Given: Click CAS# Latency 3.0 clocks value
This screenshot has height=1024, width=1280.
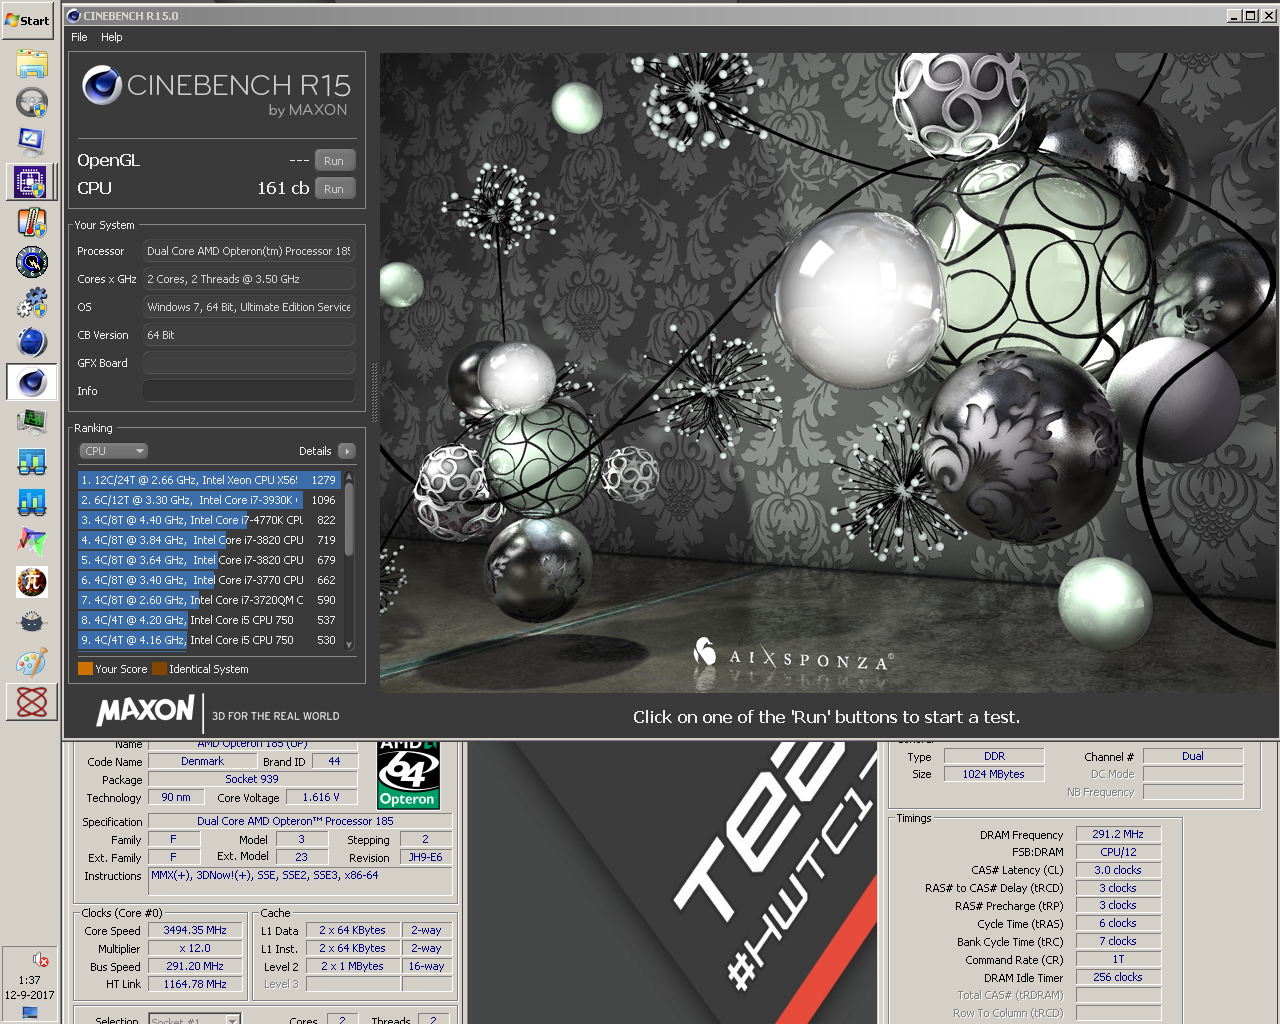Looking at the screenshot, I should 1118,870.
